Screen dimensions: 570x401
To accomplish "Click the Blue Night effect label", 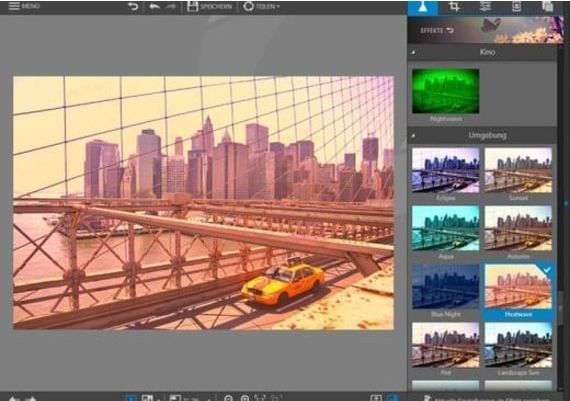I will pyautogui.click(x=446, y=314).
